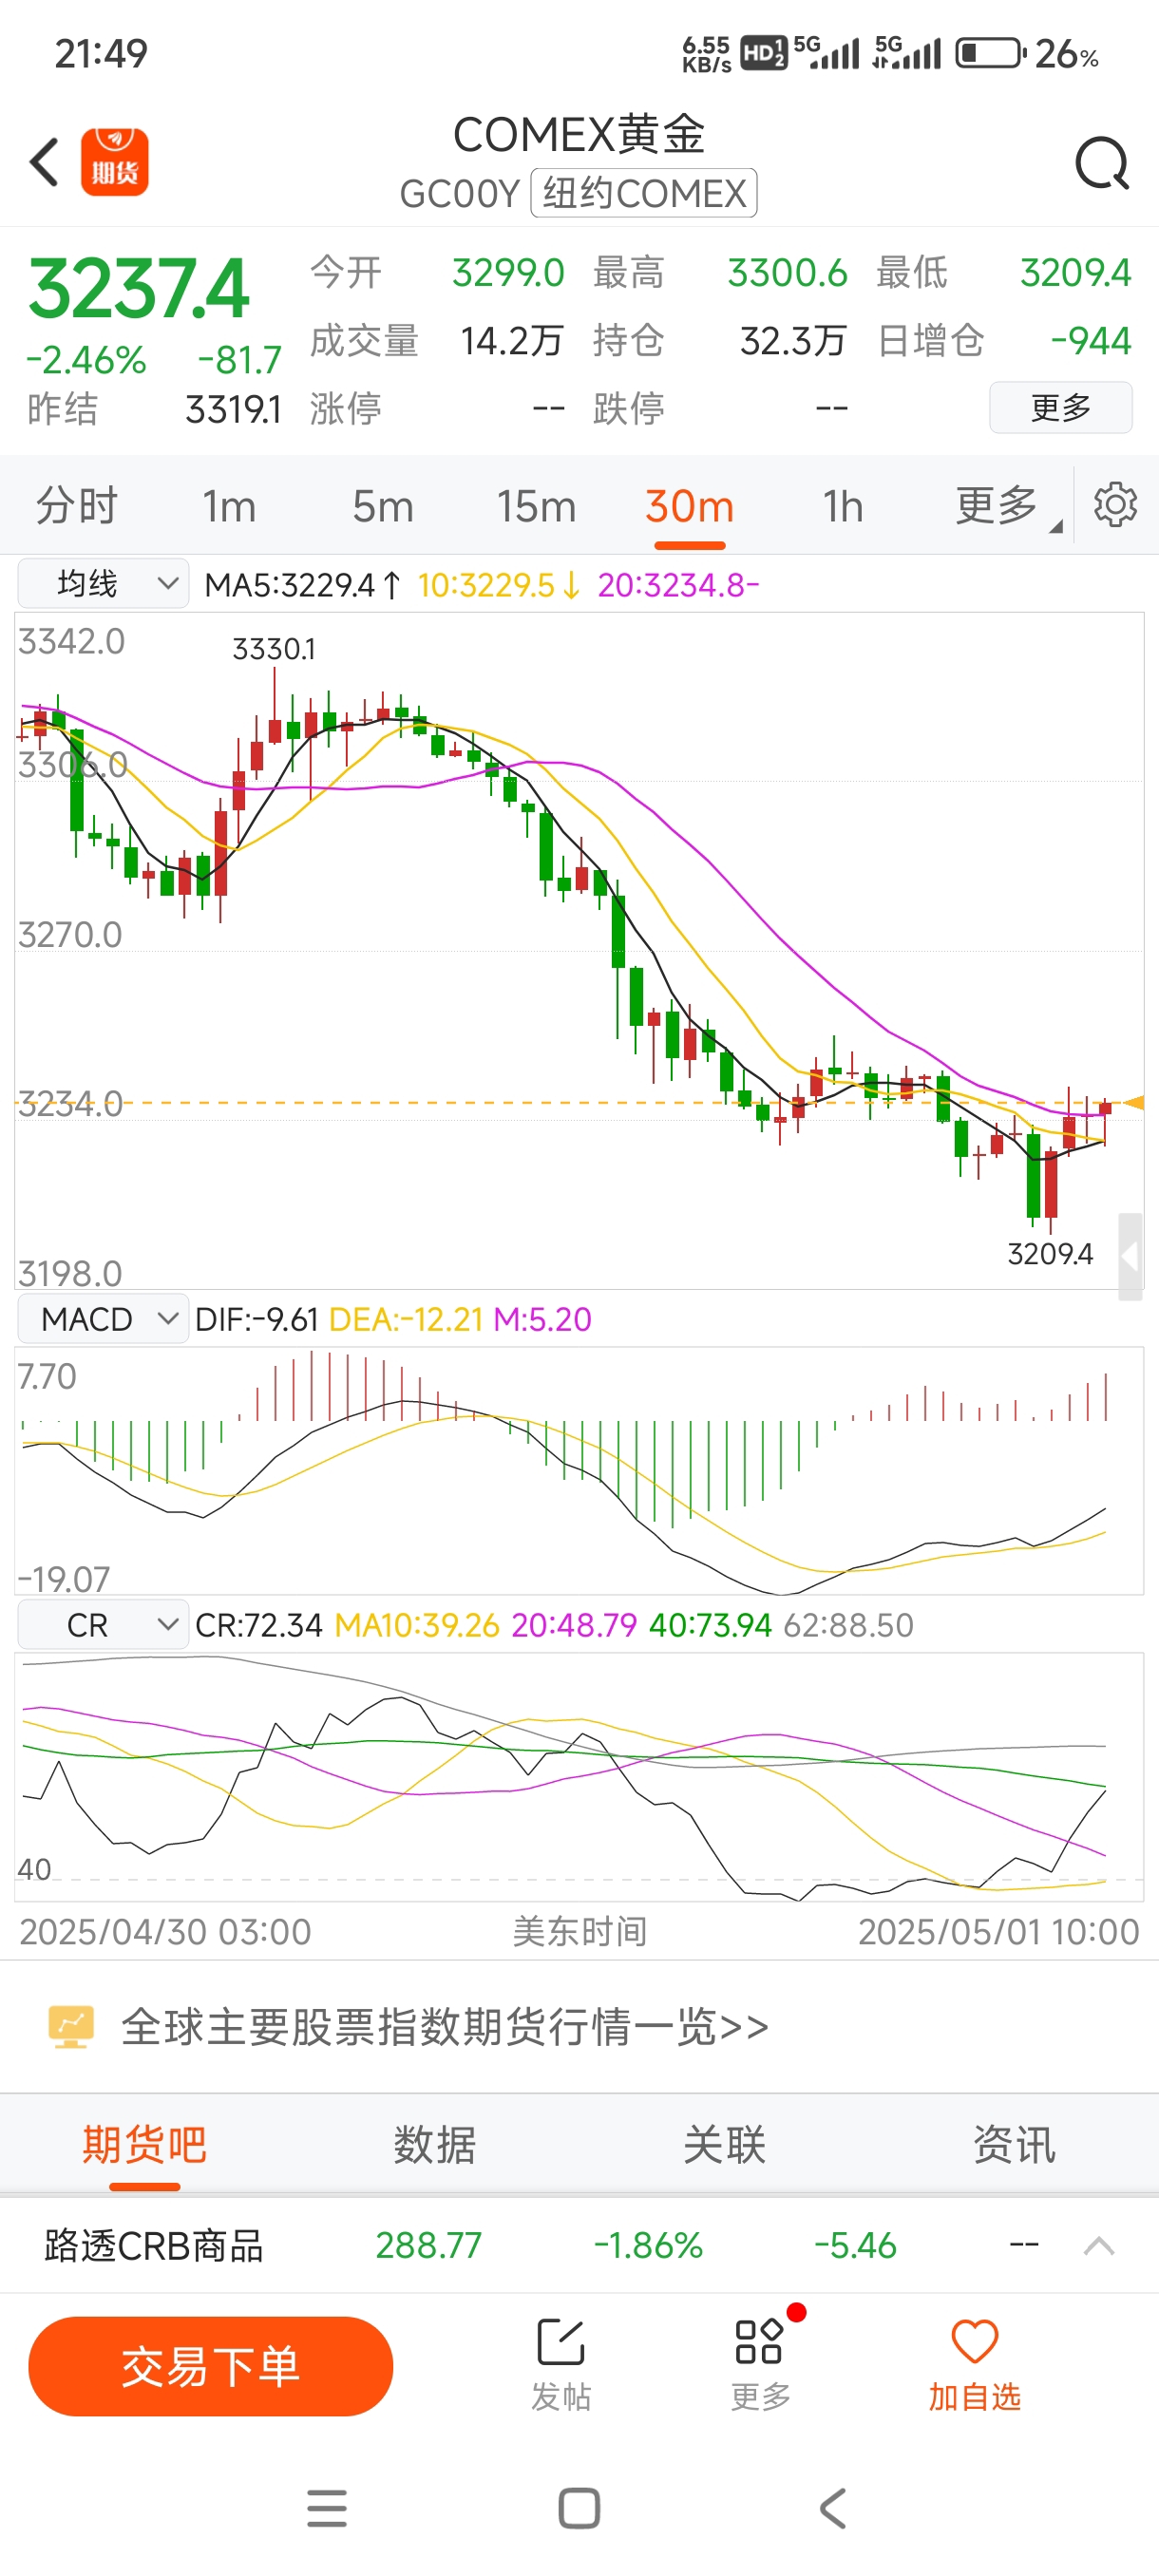Tap the 持仓 value 32.3万
The image size is (1159, 2576).
point(793,341)
